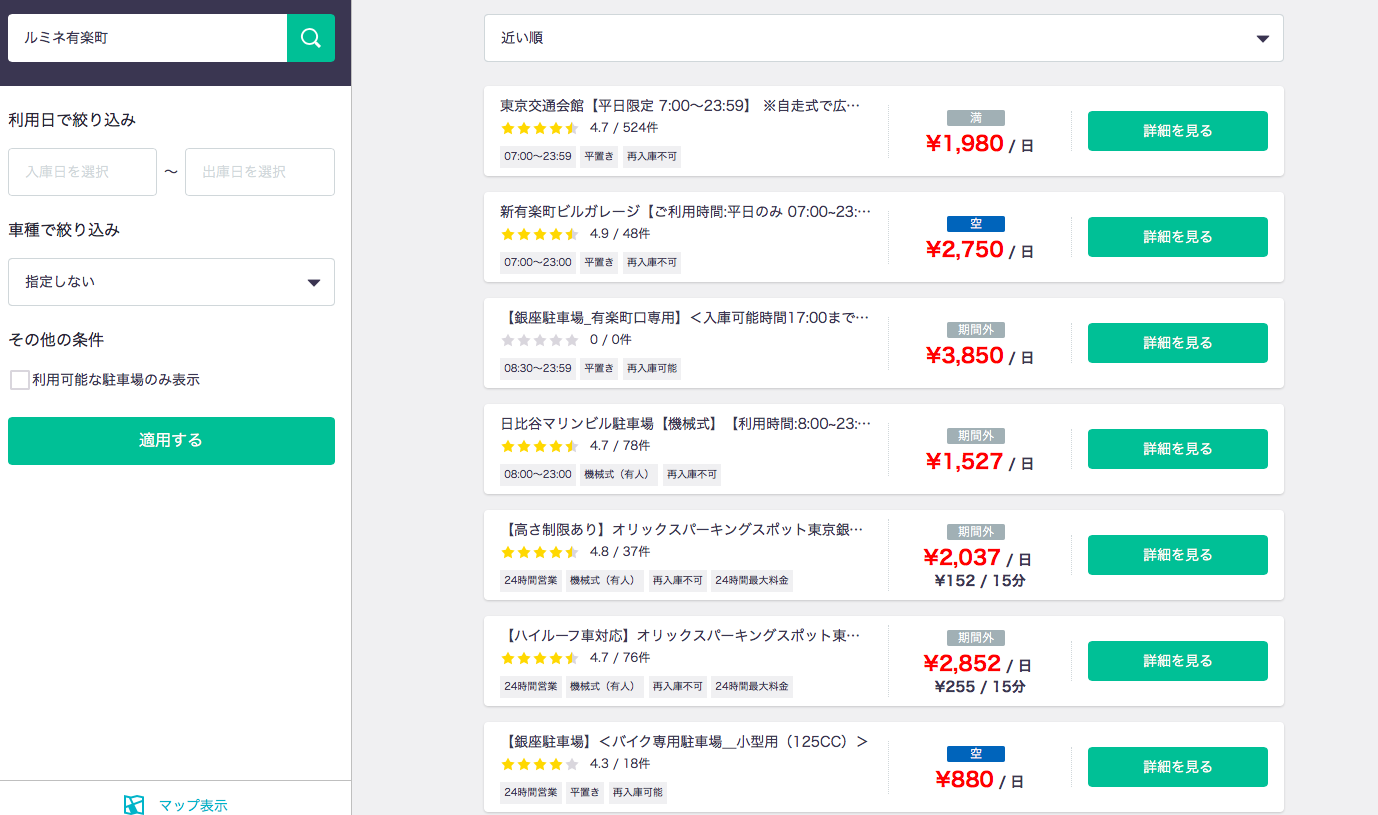View details for 日比谷マリンビル駐車場
The image size is (1378, 815).
click(x=1178, y=449)
